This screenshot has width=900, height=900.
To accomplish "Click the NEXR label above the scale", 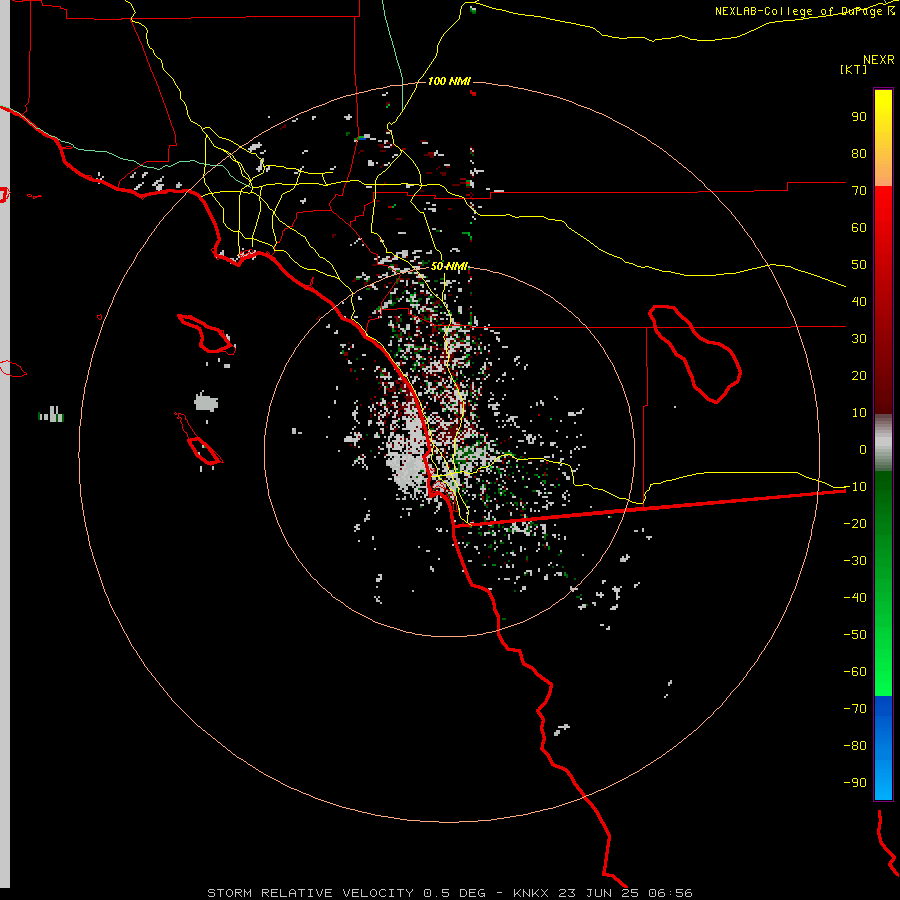I will 879,60.
